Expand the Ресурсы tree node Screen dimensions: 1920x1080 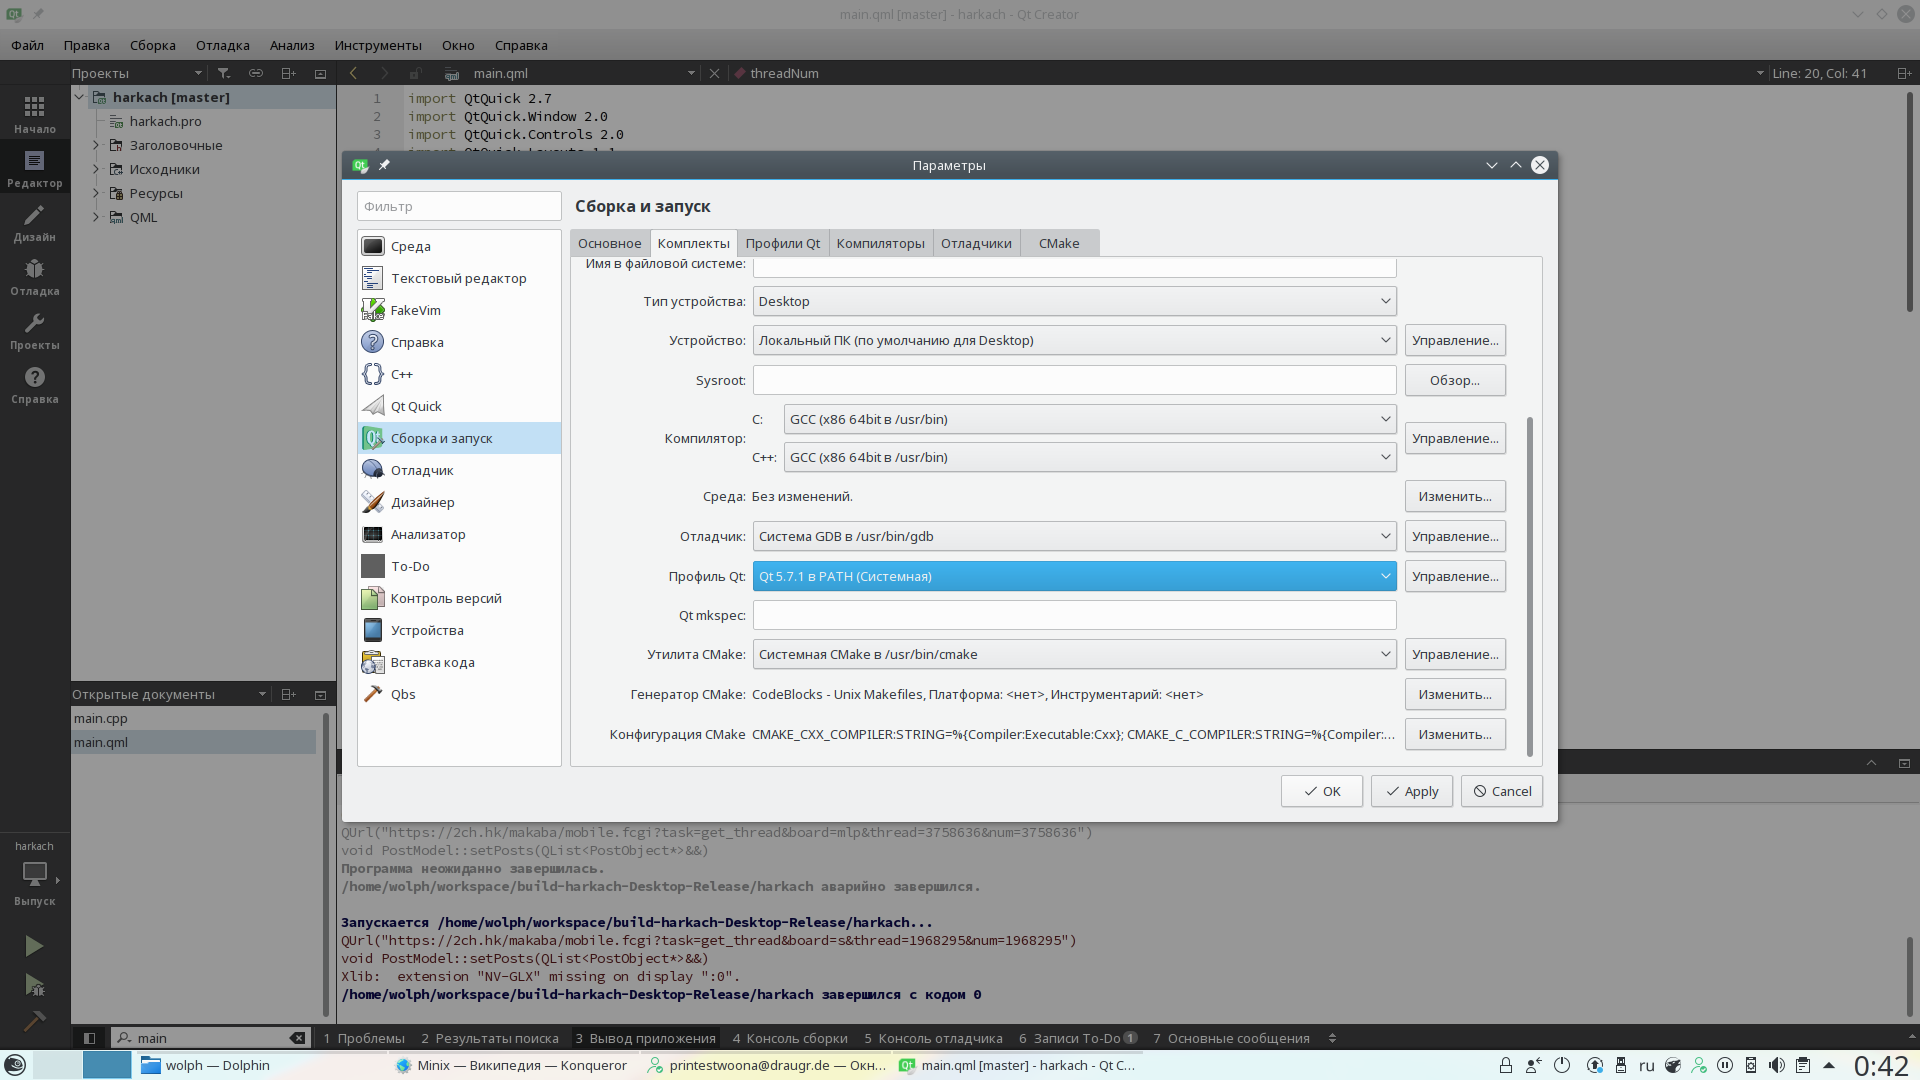click(x=96, y=193)
